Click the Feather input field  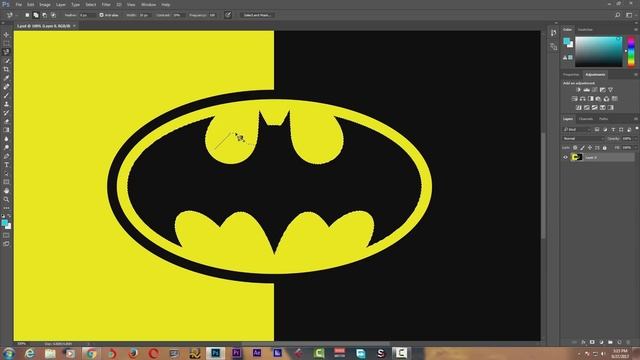(x=87, y=15)
